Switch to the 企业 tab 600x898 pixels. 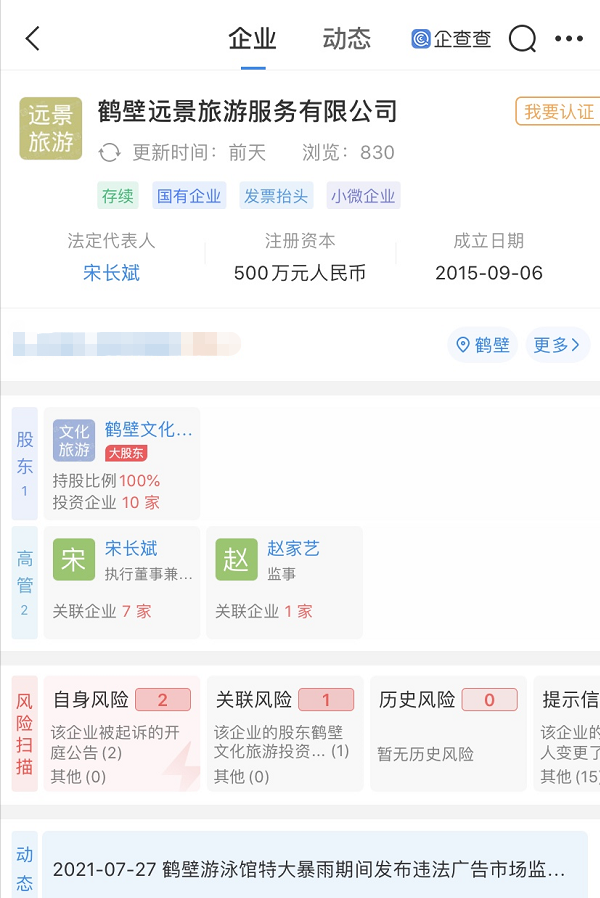[252, 39]
